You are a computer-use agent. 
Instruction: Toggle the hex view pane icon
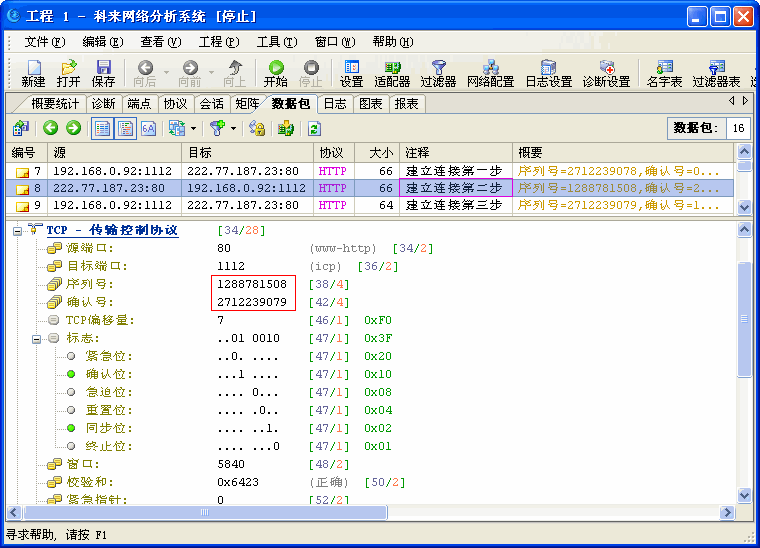(x=148, y=128)
